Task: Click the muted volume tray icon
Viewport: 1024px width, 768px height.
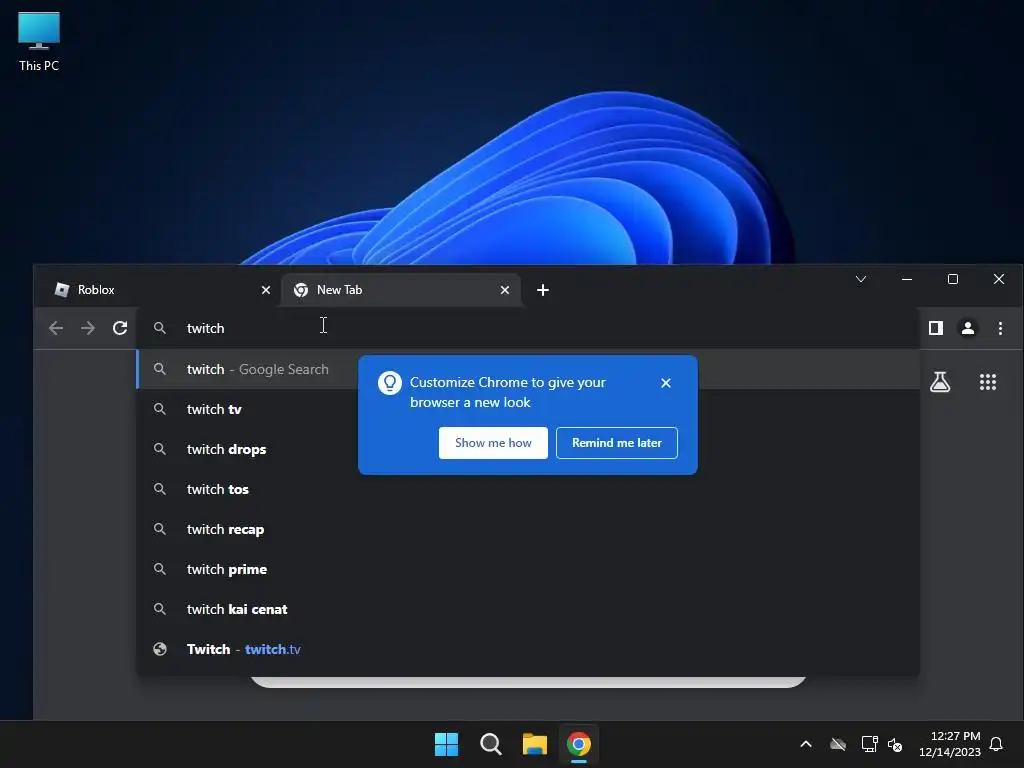Action: coord(895,744)
